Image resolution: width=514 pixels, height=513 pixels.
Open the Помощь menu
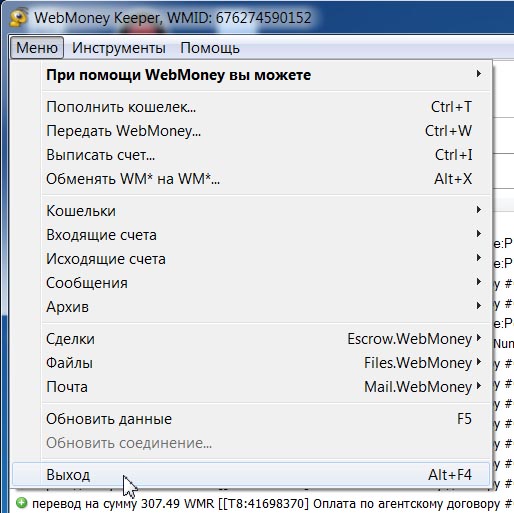[x=210, y=48]
